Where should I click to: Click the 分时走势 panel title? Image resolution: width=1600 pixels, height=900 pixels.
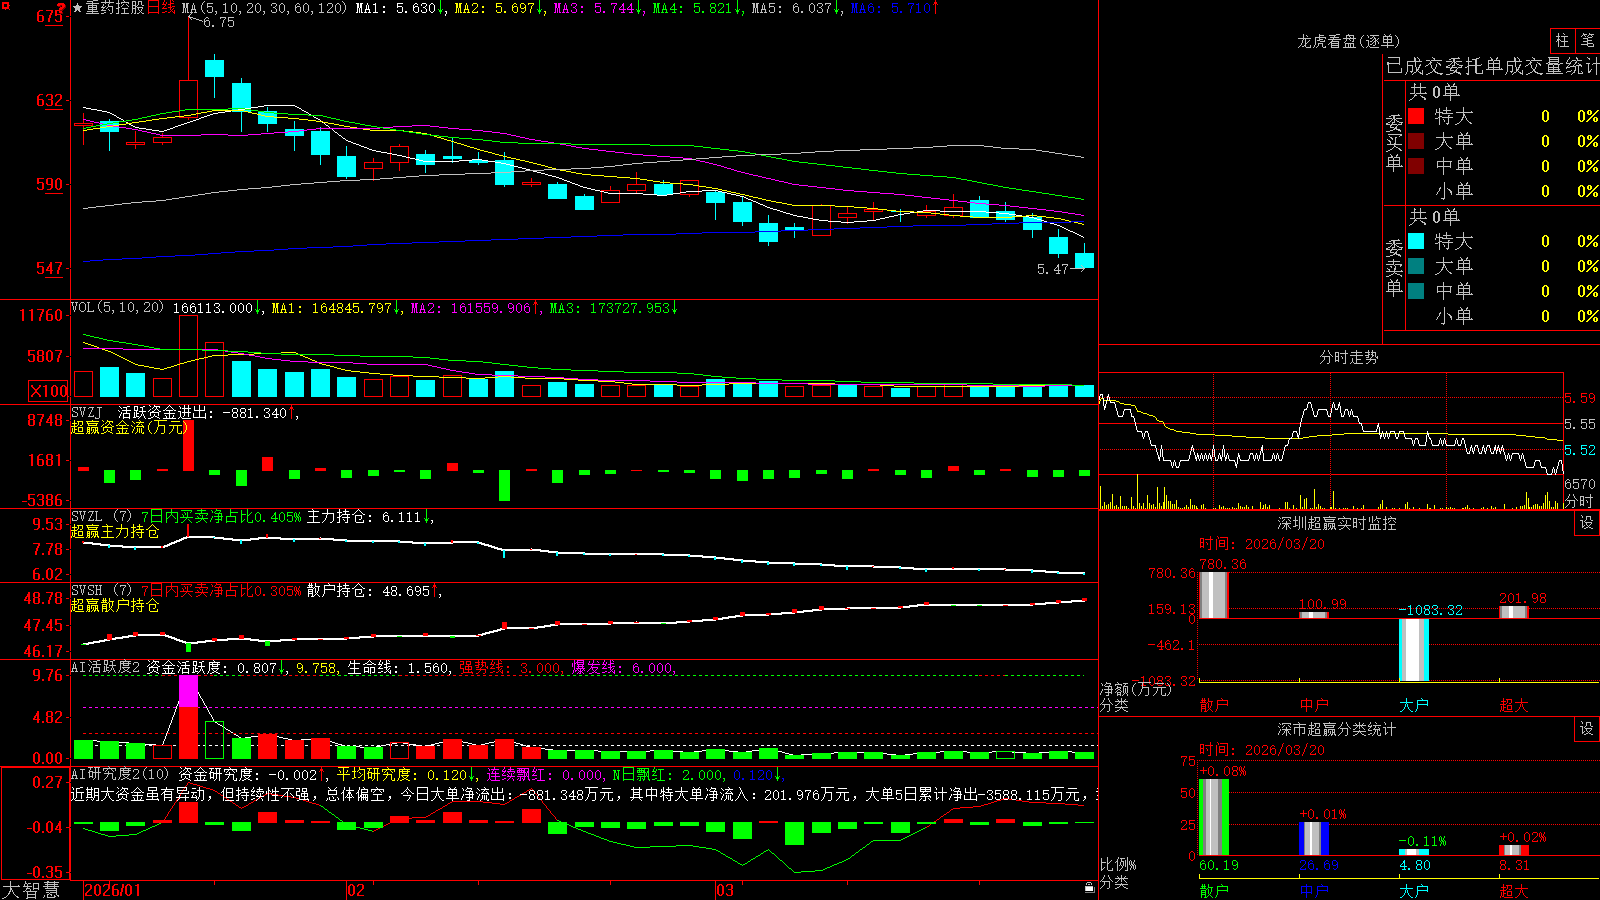click(x=1348, y=357)
